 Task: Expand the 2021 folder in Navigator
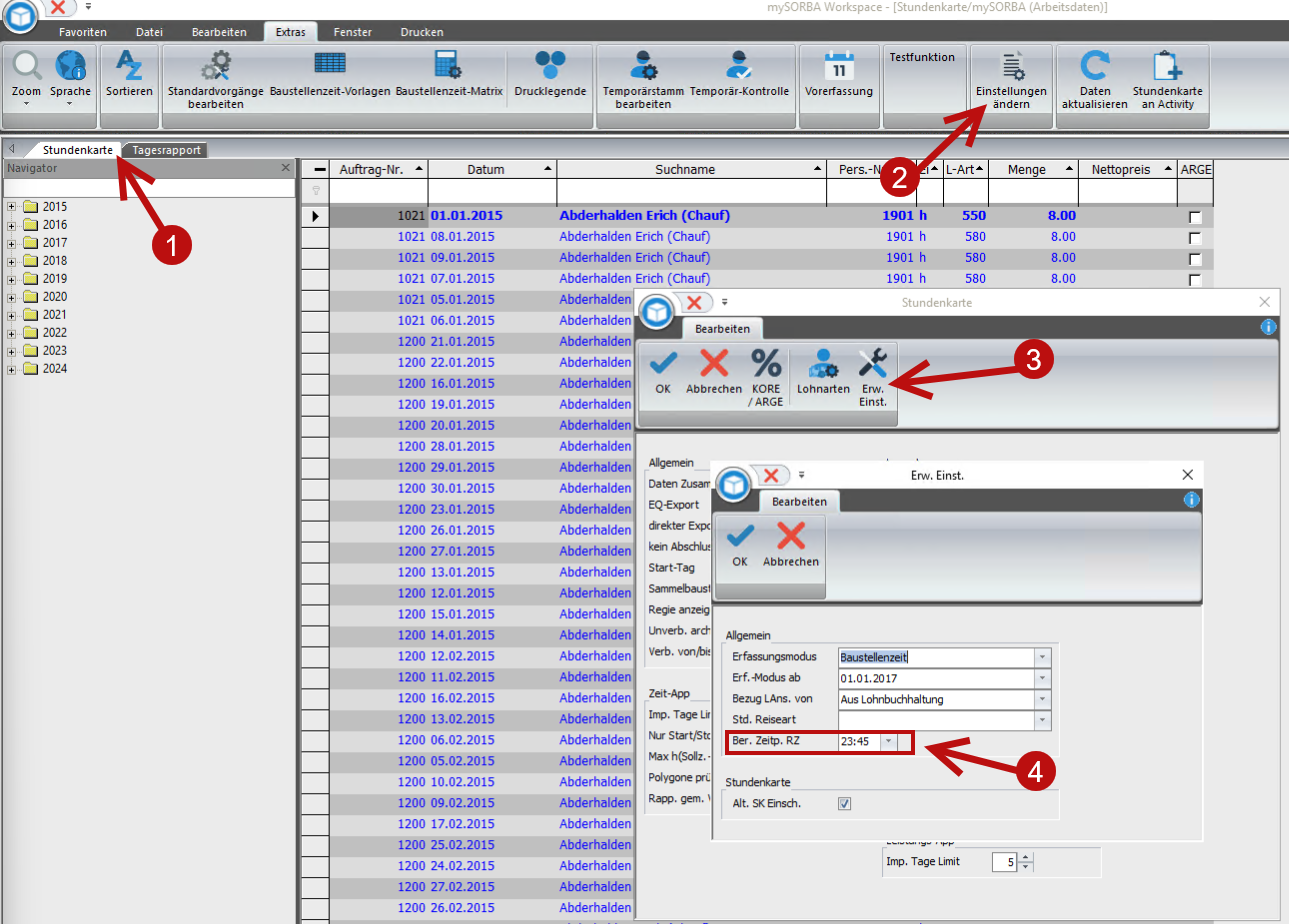12,315
